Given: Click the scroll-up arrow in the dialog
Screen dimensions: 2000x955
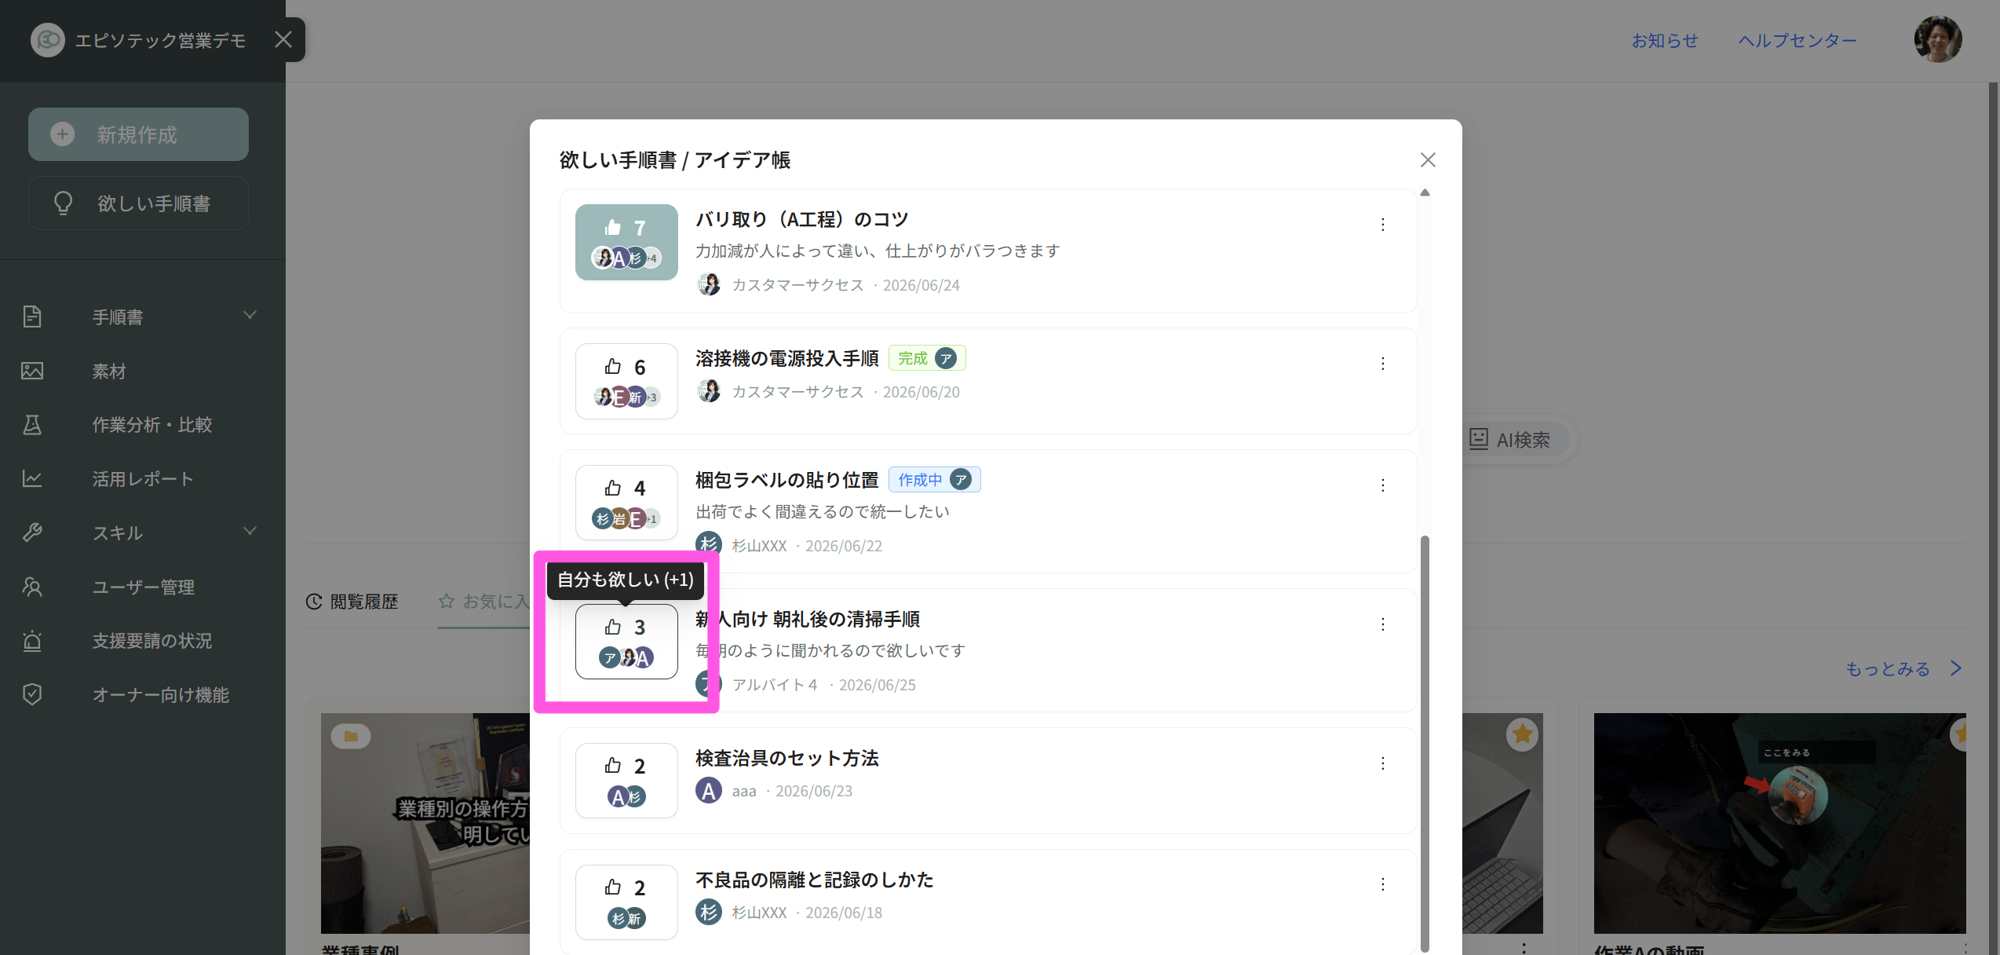Looking at the screenshot, I should click(x=1425, y=193).
